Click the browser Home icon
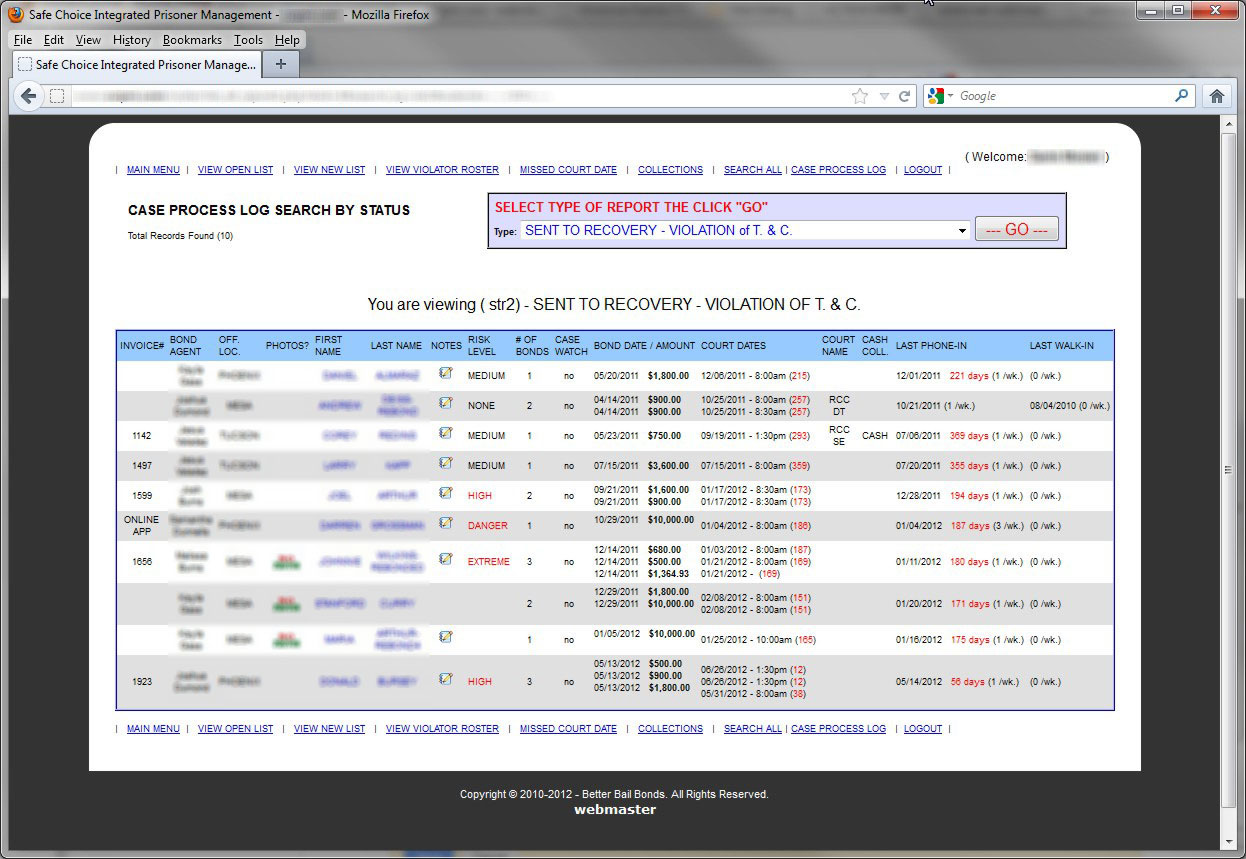 1216,96
